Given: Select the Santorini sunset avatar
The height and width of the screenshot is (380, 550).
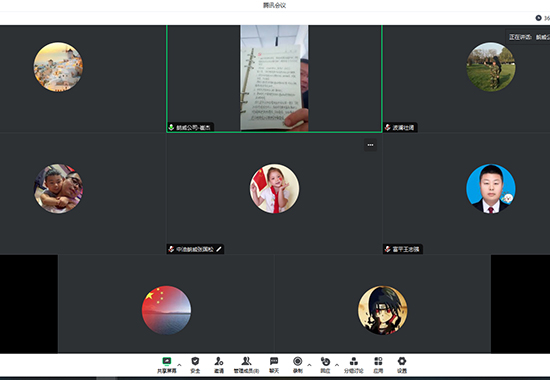Looking at the screenshot, I should (58, 67).
